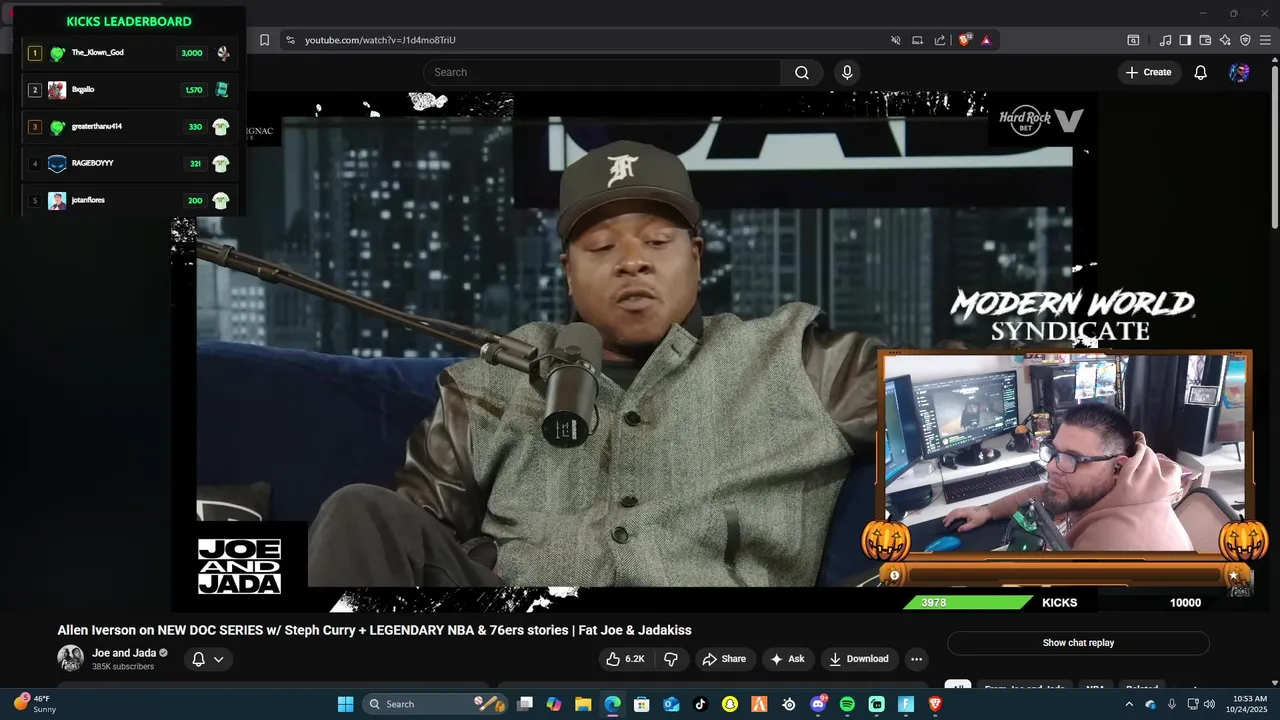Open OneDrive cloud icon in system tray
This screenshot has height=720, width=1280.
1150,704
